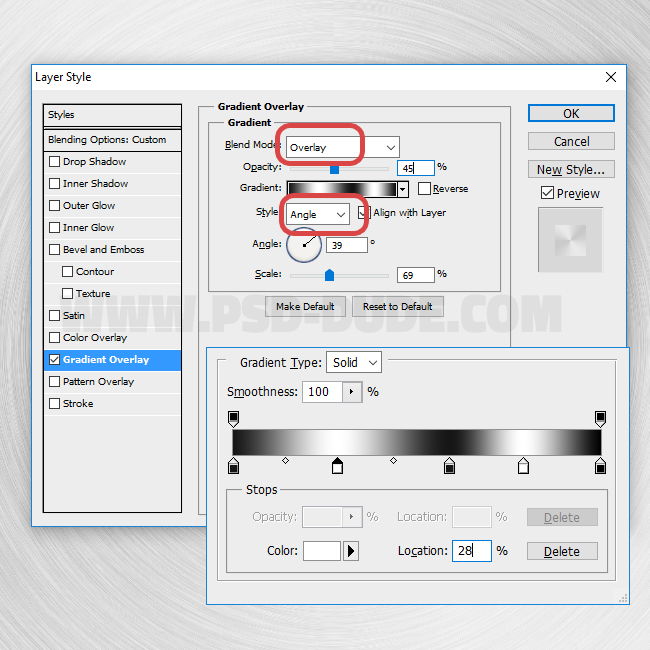Click the Angle dial control
The width and height of the screenshot is (650, 650).
tap(304, 243)
